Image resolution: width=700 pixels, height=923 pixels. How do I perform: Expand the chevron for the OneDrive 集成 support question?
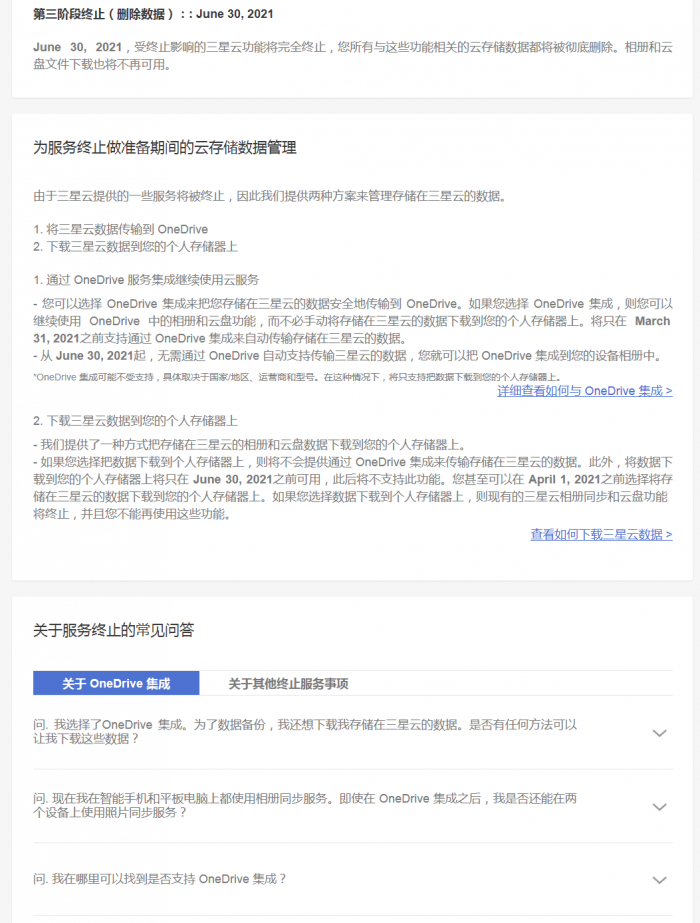click(x=659, y=880)
